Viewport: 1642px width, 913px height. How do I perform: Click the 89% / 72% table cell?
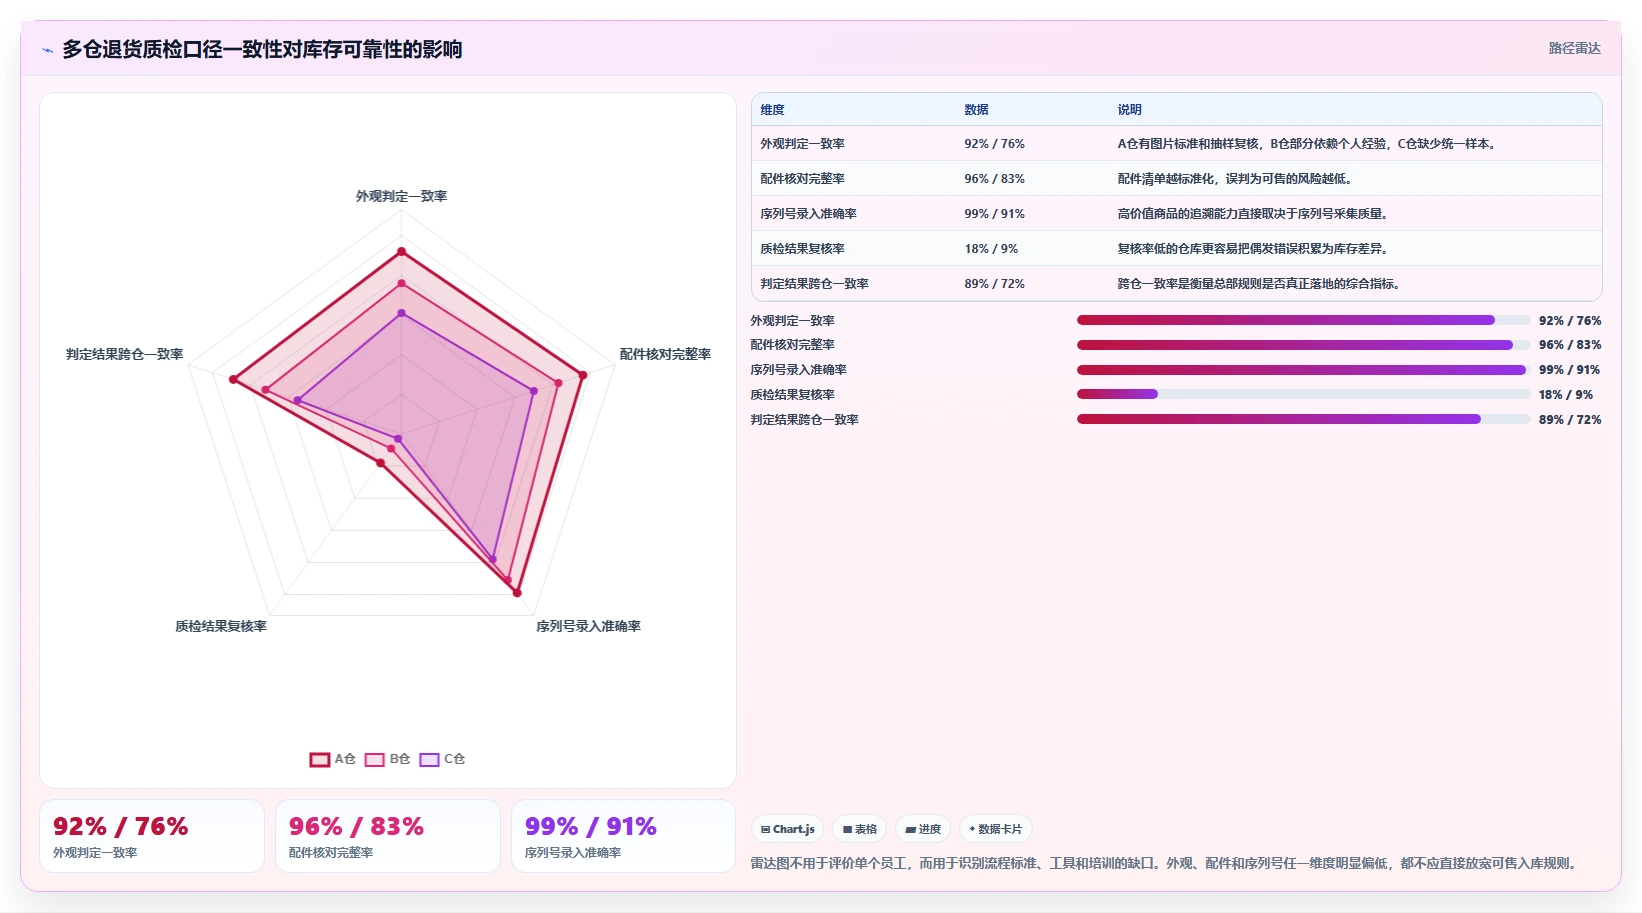click(994, 284)
